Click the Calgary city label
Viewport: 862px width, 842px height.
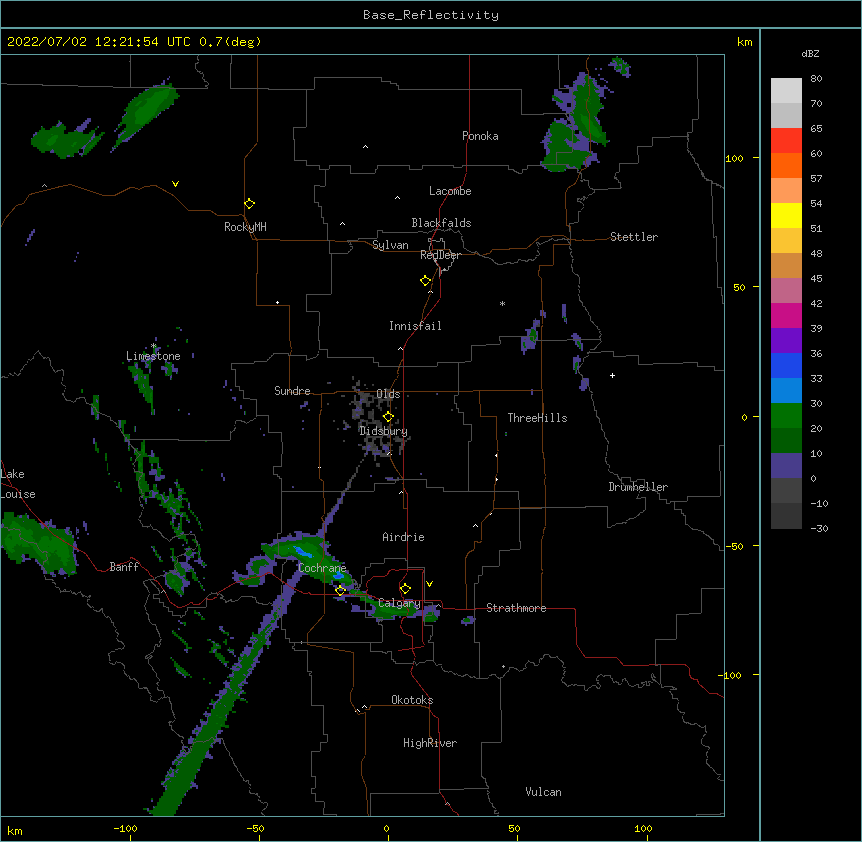(399, 603)
